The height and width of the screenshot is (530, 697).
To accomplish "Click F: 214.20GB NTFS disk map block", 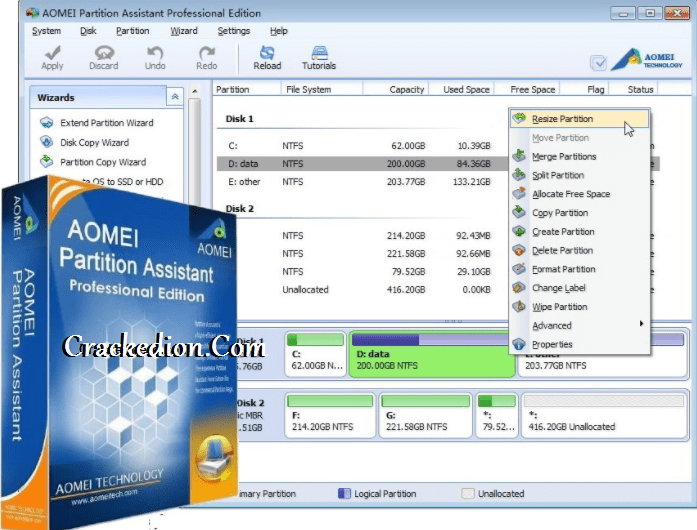I will tap(330, 415).
